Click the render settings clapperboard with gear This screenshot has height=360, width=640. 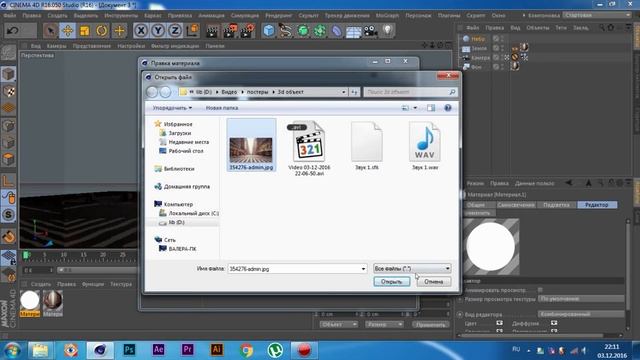pyautogui.click(x=247, y=31)
